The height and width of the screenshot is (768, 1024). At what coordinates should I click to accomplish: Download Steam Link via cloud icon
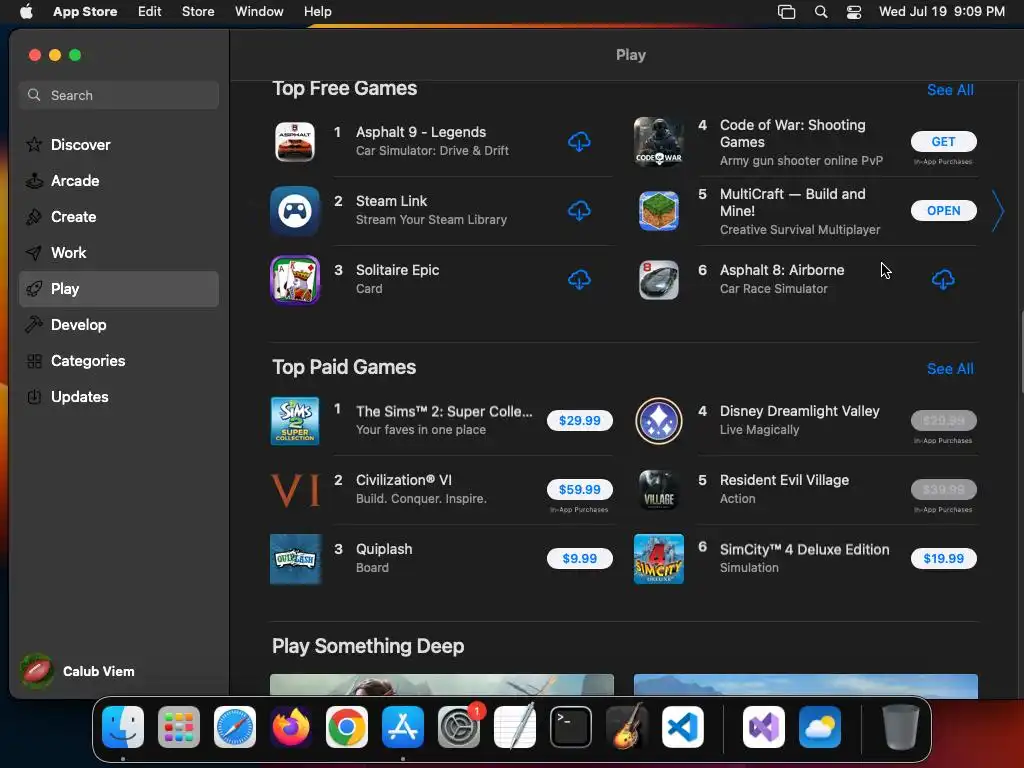click(579, 210)
